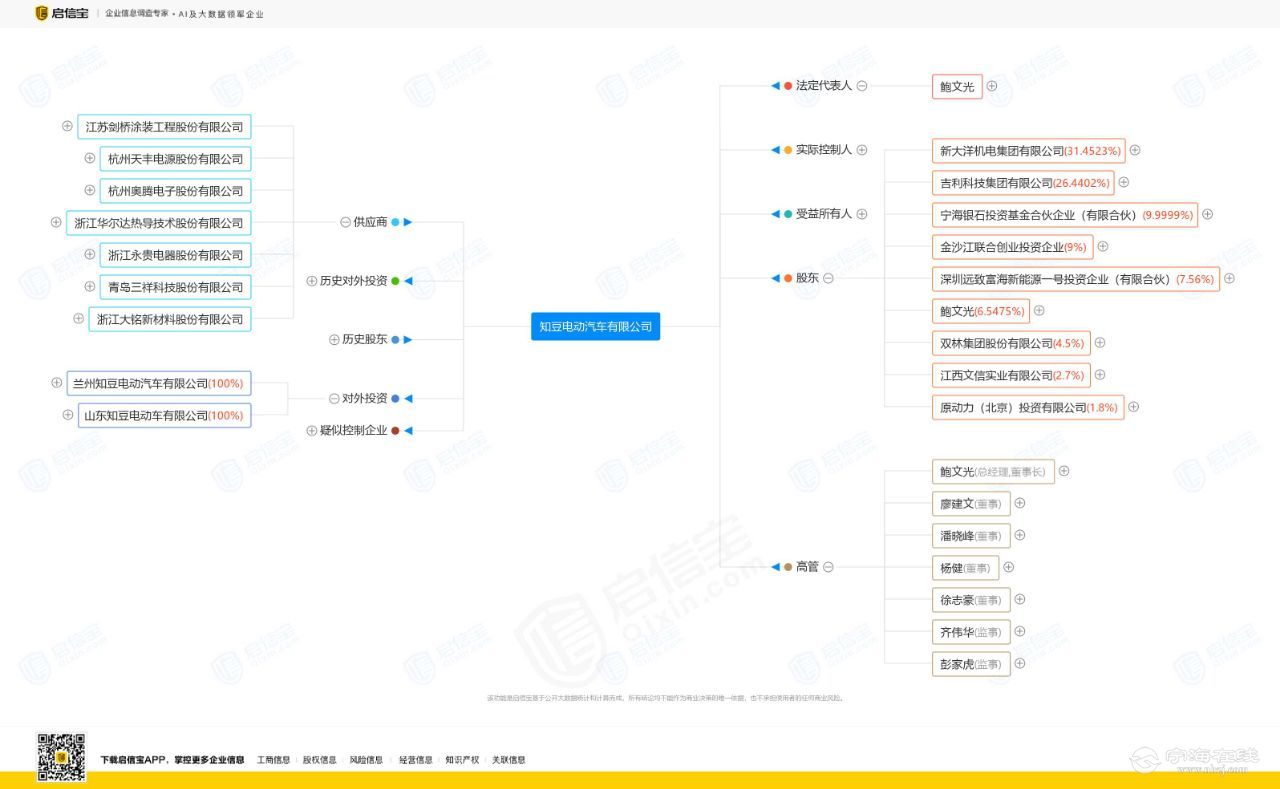Viewport: 1280px width, 789px height.
Task: Expand the plus icon beside 杭州奥腾电子股份有限公司
Action: [x=90, y=190]
